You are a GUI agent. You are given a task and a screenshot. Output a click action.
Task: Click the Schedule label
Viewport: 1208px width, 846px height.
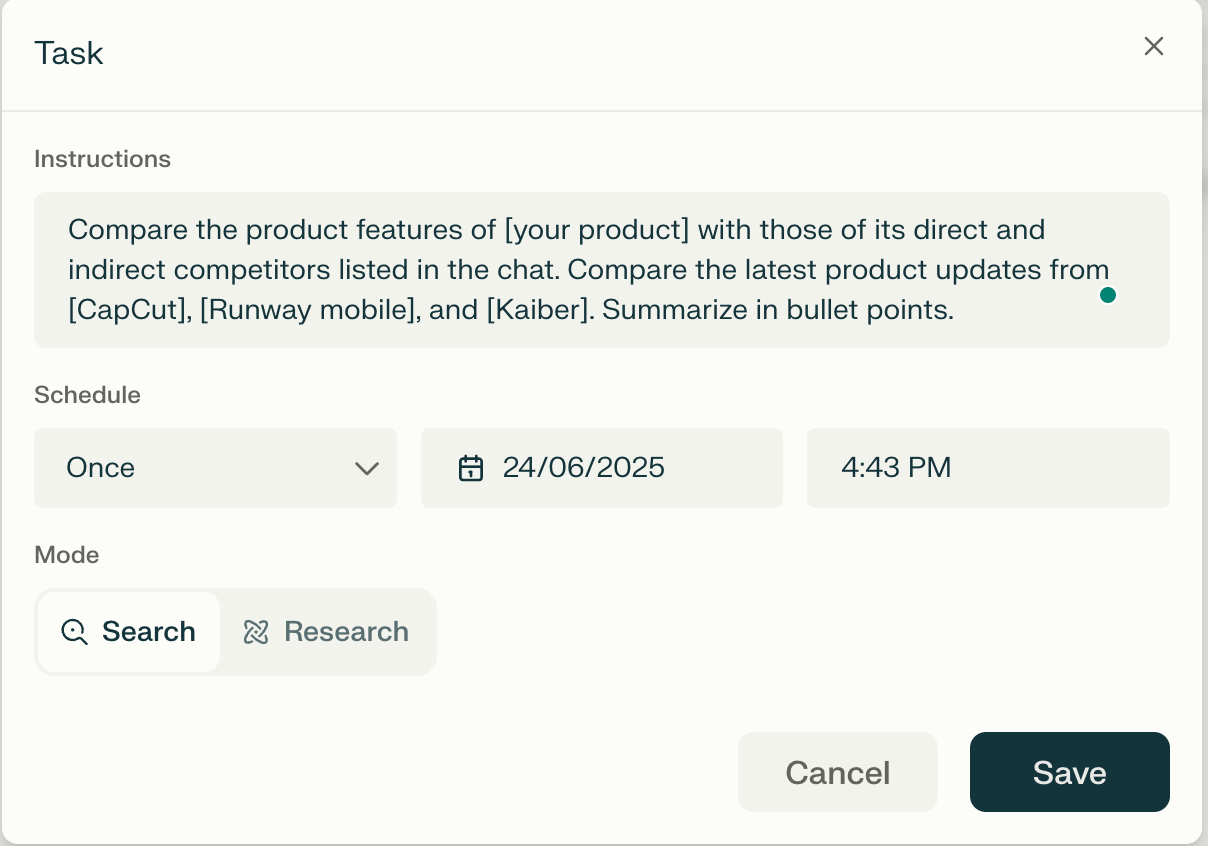[x=87, y=395]
